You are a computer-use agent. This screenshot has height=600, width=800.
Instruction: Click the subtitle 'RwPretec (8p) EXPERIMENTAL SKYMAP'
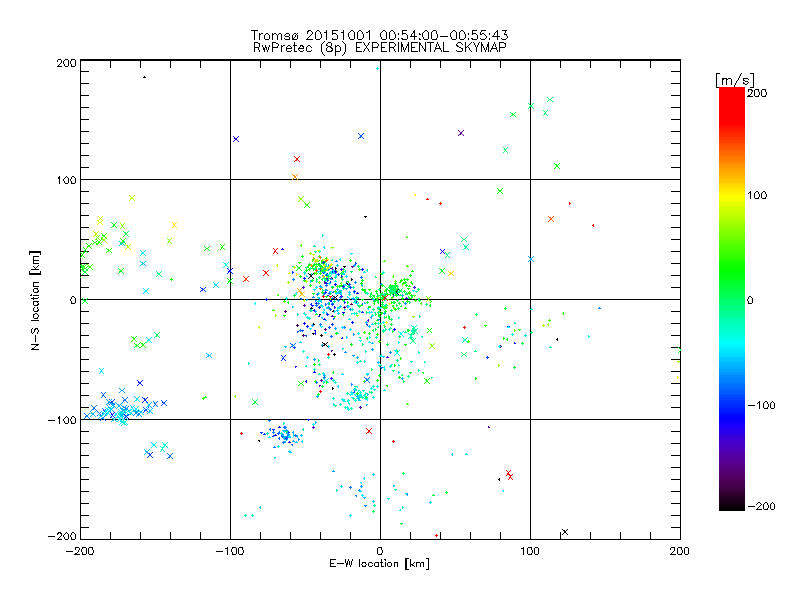380,48
